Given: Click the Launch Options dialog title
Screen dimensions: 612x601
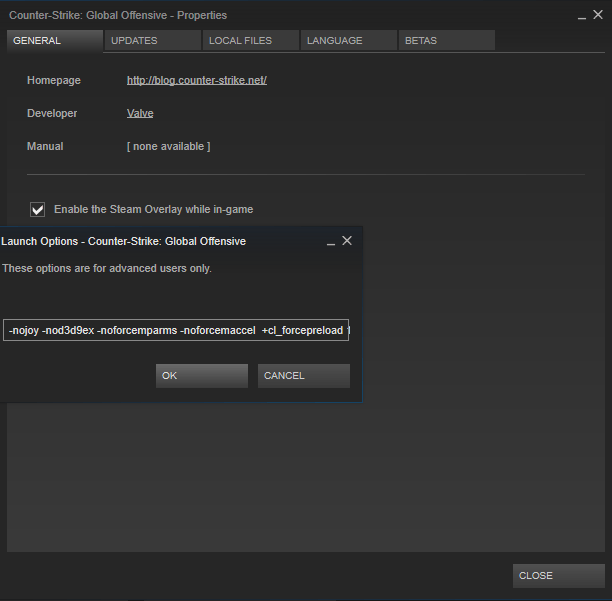Looking at the screenshot, I should pos(123,241).
